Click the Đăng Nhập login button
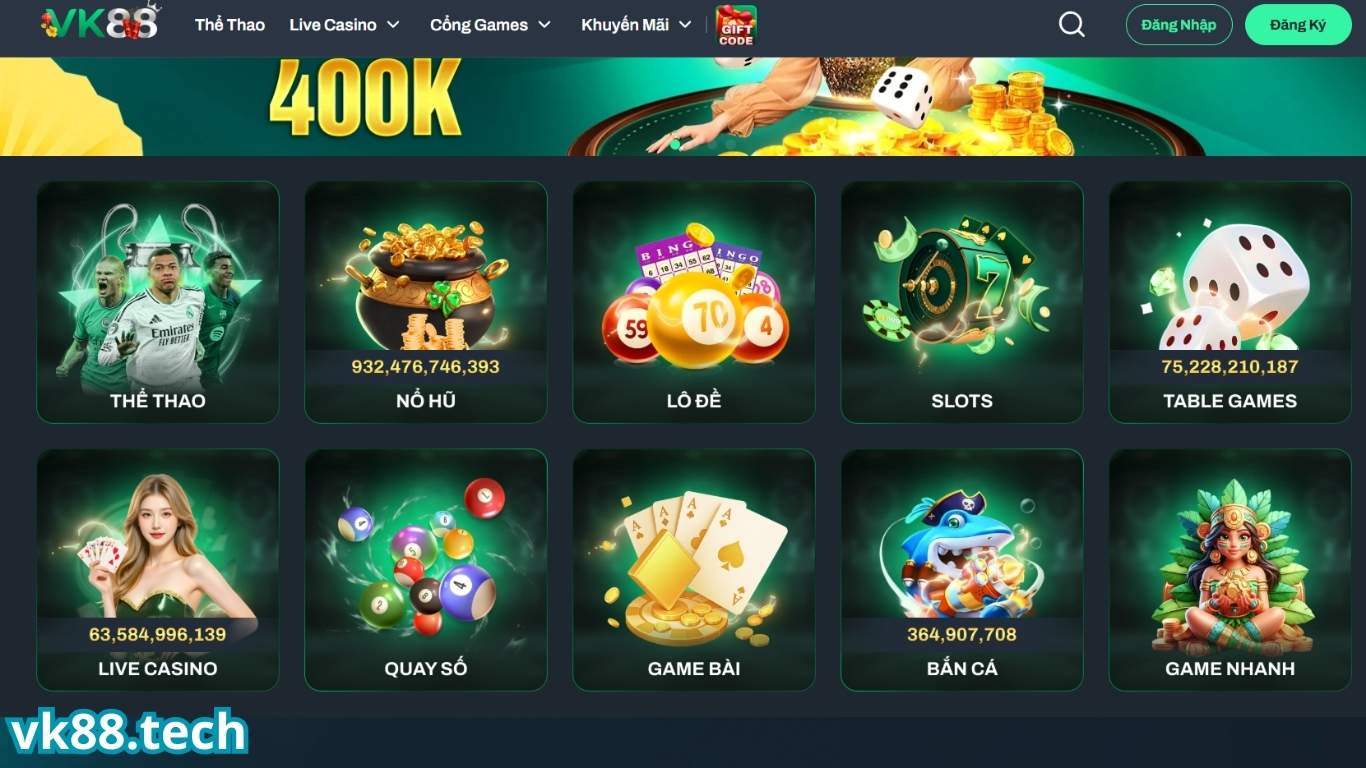The image size is (1366, 768). pyautogui.click(x=1179, y=25)
